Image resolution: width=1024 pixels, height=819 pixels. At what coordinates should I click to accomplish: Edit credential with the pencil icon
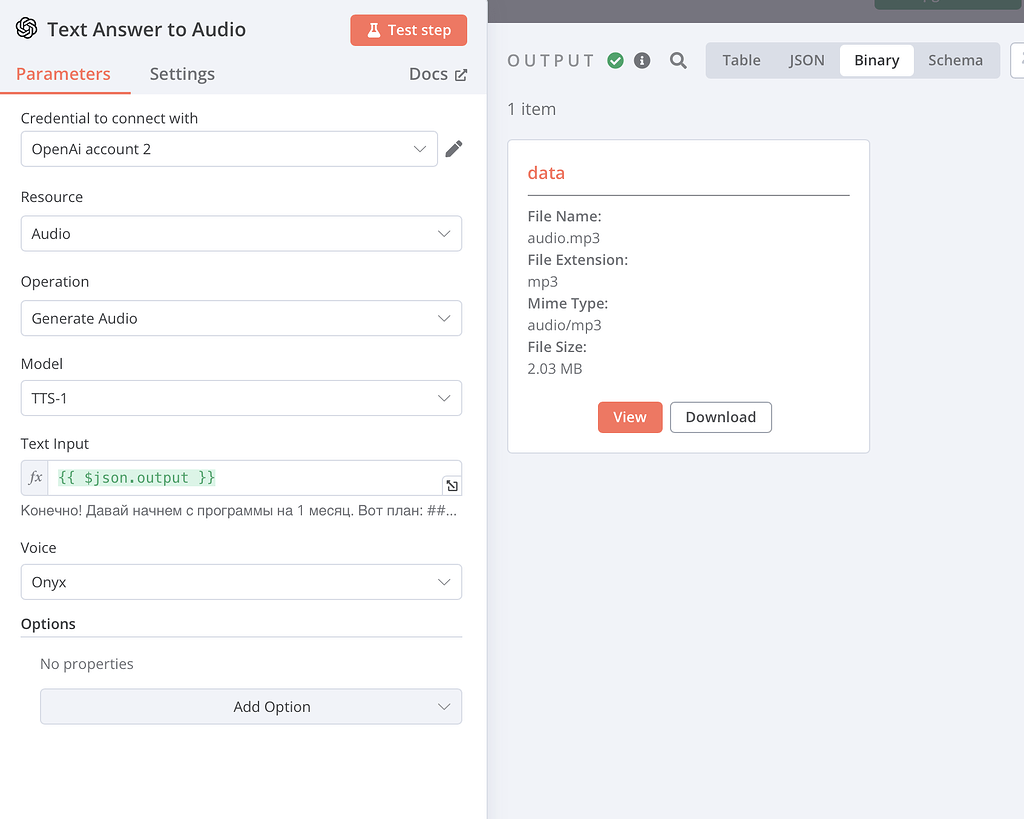(x=454, y=149)
